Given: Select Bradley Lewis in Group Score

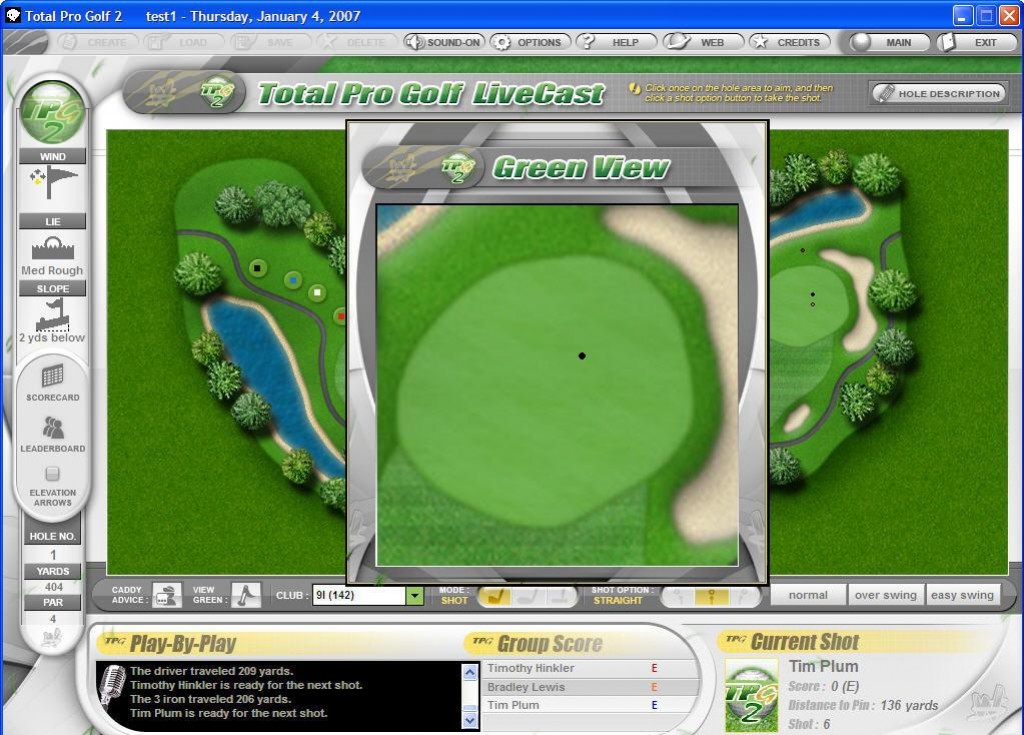Looking at the screenshot, I should point(590,687).
